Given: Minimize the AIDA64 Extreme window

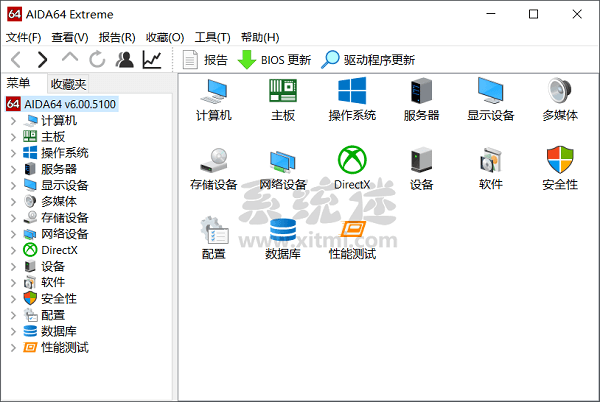Looking at the screenshot, I should click(x=491, y=14).
